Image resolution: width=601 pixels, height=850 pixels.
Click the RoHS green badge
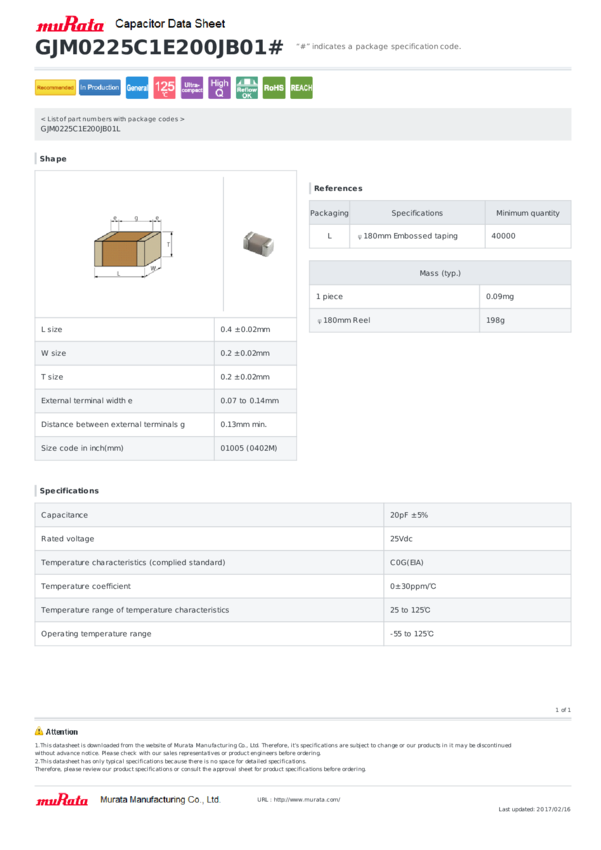274,87
